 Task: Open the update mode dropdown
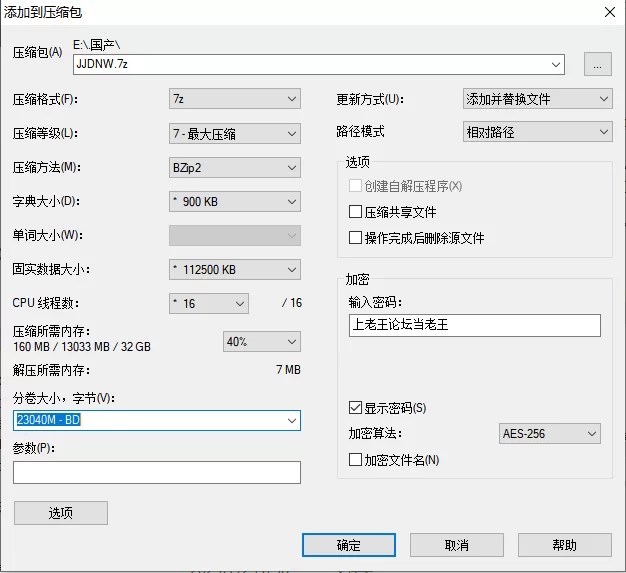(x=537, y=99)
